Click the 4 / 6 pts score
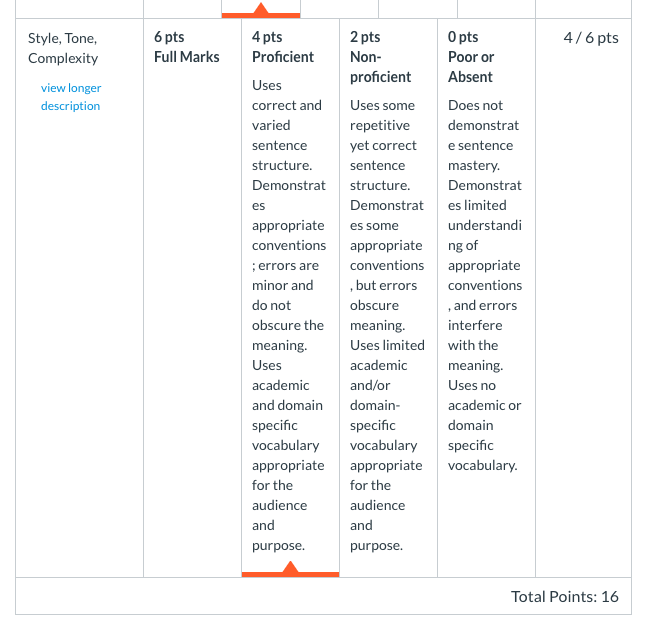 pyautogui.click(x=591, y=38)
